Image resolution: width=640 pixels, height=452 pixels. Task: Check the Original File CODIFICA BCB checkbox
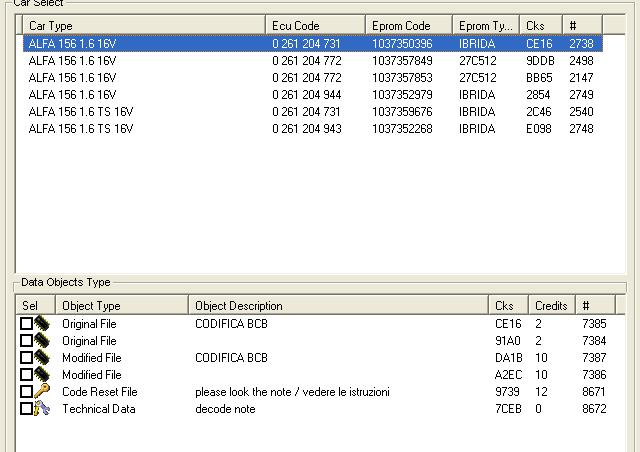[26, 324]
